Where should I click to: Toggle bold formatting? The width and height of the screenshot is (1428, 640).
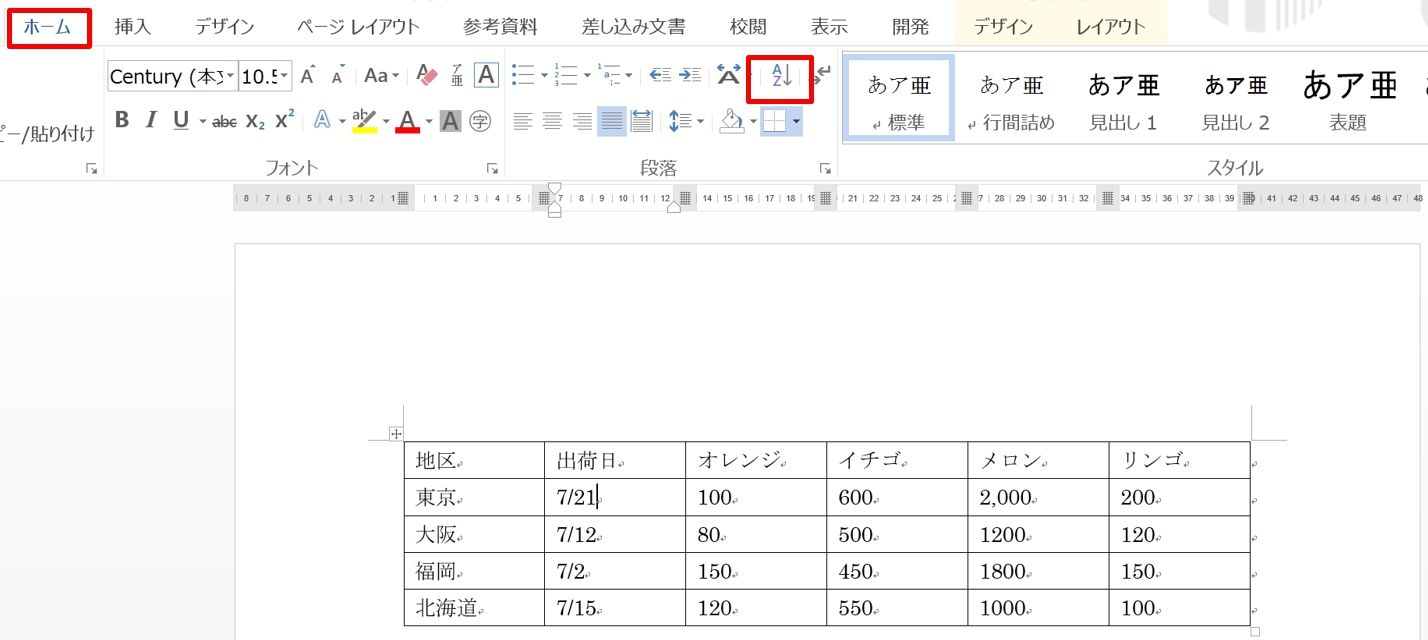[122, 121]
